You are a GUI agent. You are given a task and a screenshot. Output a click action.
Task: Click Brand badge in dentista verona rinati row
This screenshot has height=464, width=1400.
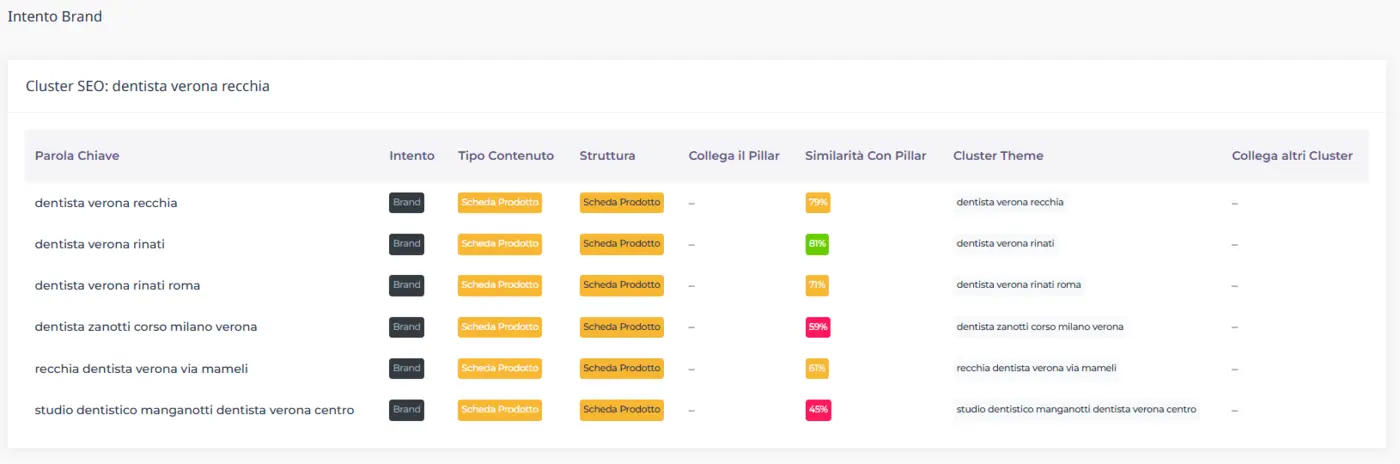pos(407,244)
